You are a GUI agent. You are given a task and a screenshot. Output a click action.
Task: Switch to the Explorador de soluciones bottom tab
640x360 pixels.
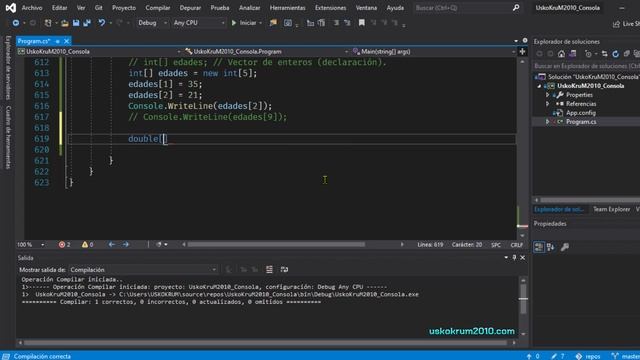click(559, 209)
